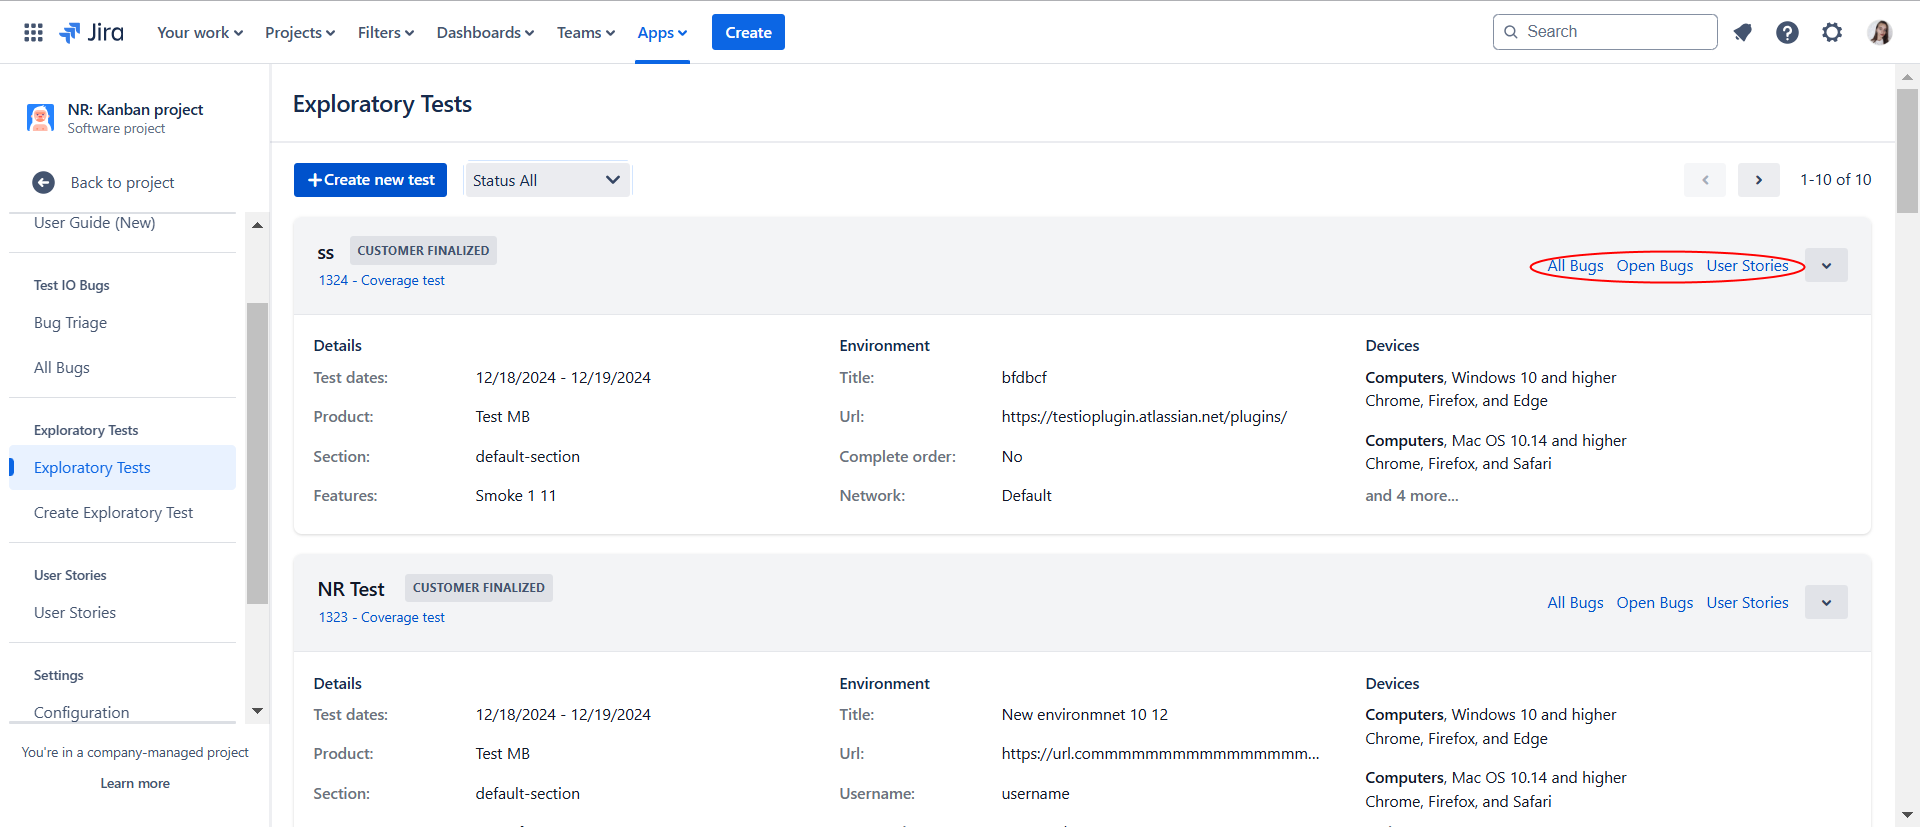
Task: Click the Create button
Action: point(748,32)
